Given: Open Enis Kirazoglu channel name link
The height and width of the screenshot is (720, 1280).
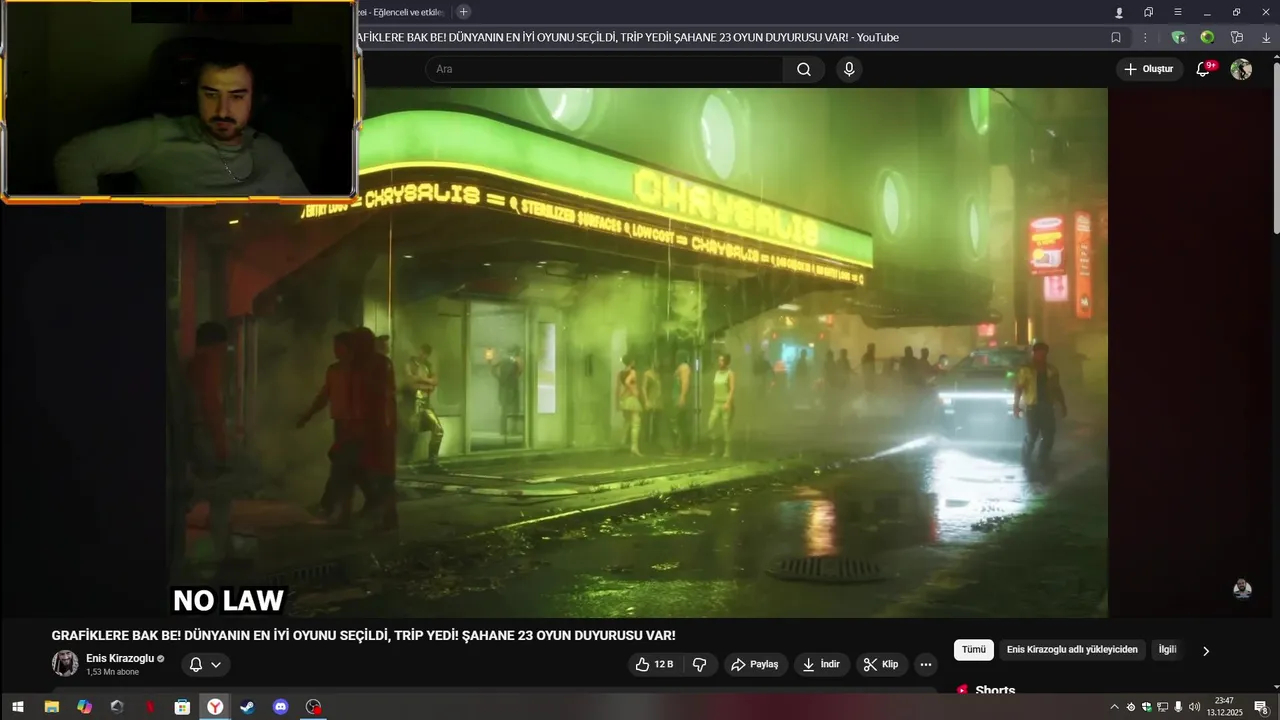Looking at the screenshot, I should pos(120,658).
